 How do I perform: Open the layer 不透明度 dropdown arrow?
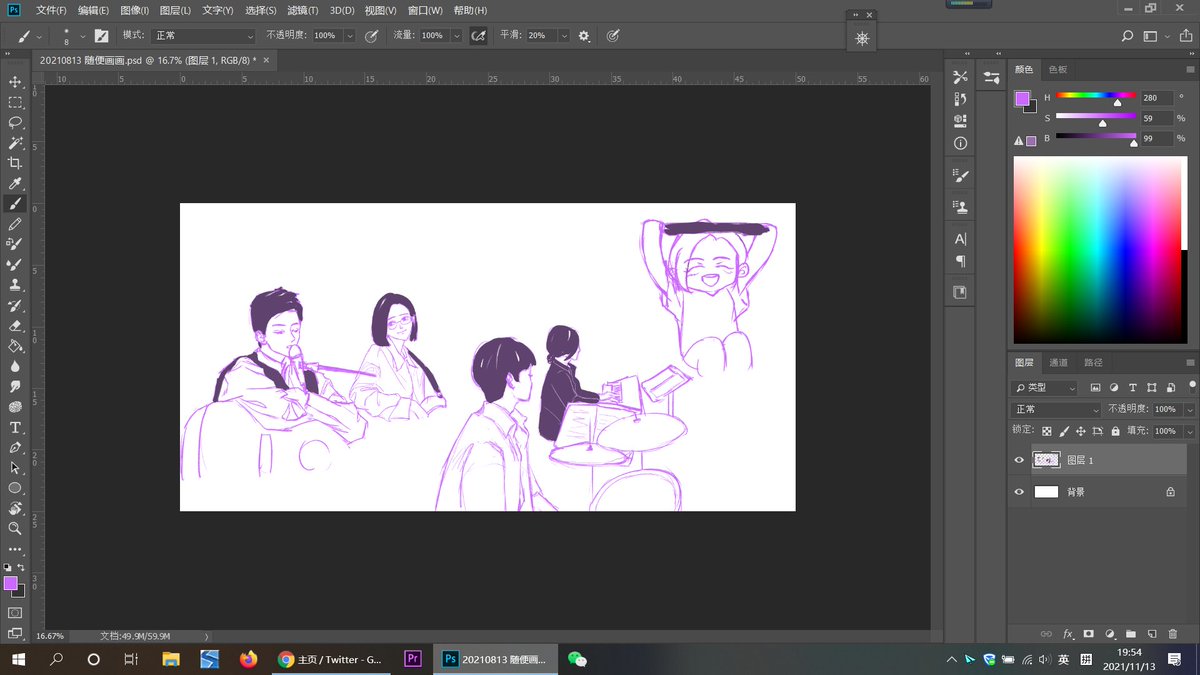(x=1189, y=409)
